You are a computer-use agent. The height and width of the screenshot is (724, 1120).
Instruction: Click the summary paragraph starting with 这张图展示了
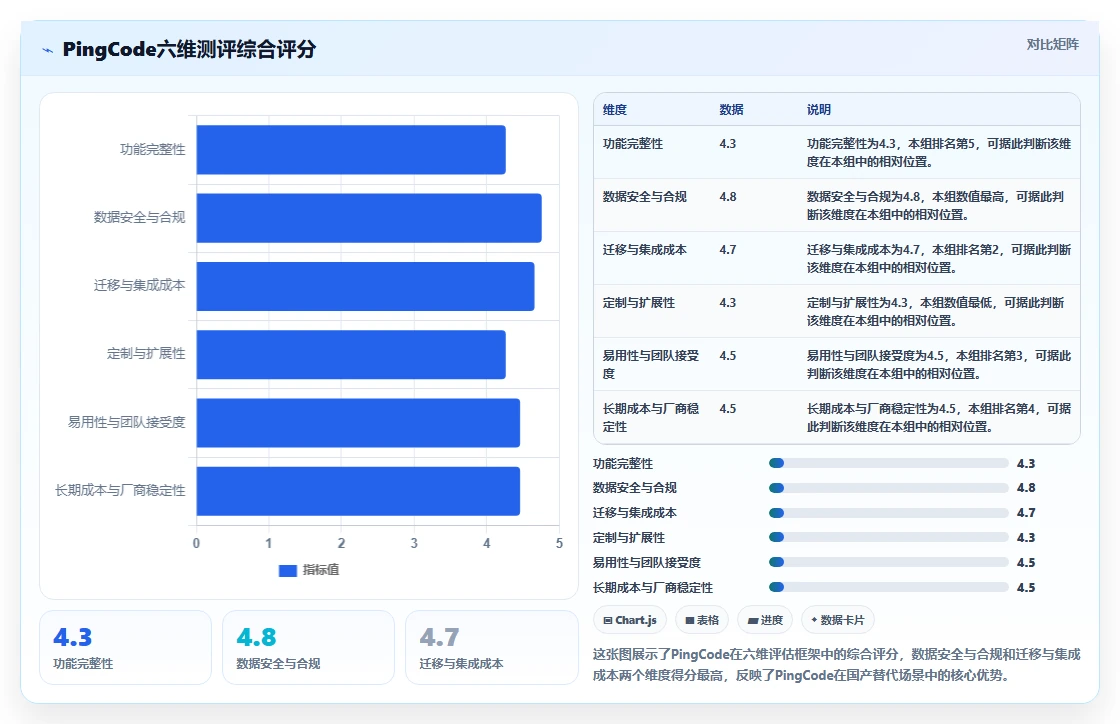pyautogui.click(x=836, y=665)
